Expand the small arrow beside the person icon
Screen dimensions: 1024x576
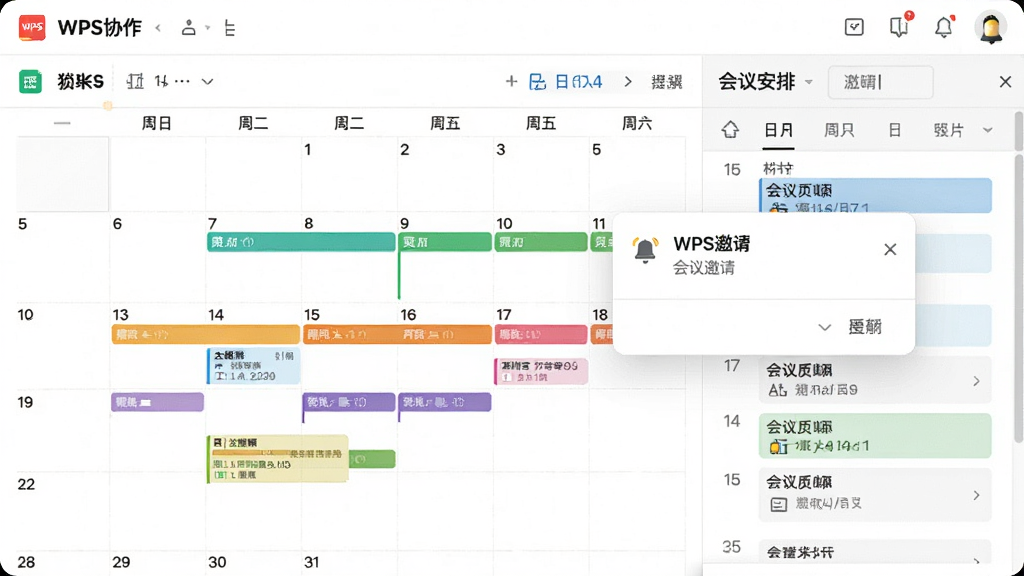coord(208,27)
